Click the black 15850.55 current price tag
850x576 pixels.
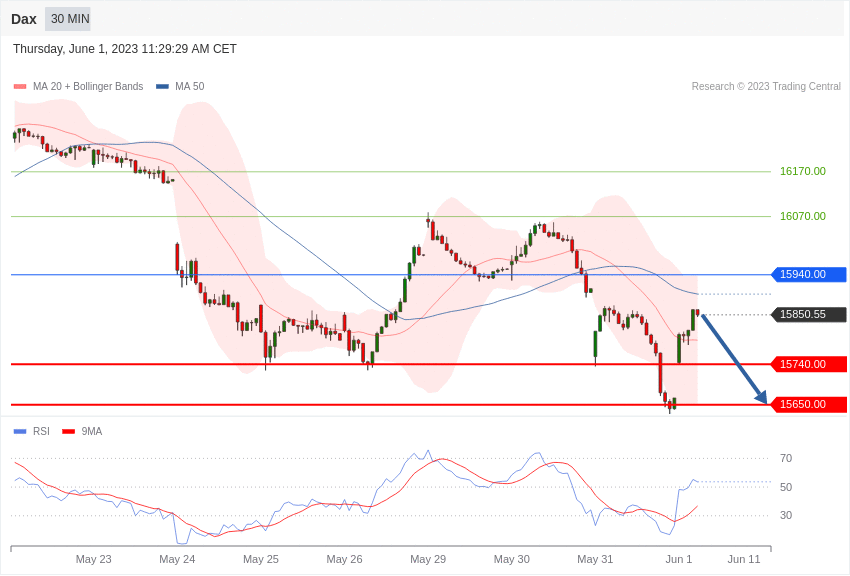click(x=809, y=314)
